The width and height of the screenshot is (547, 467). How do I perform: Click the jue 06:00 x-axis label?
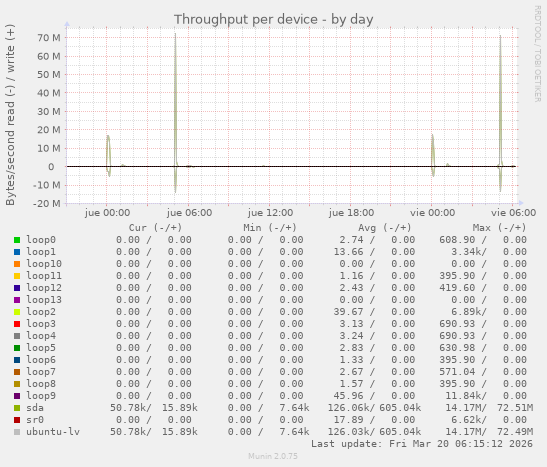[189, 213]
